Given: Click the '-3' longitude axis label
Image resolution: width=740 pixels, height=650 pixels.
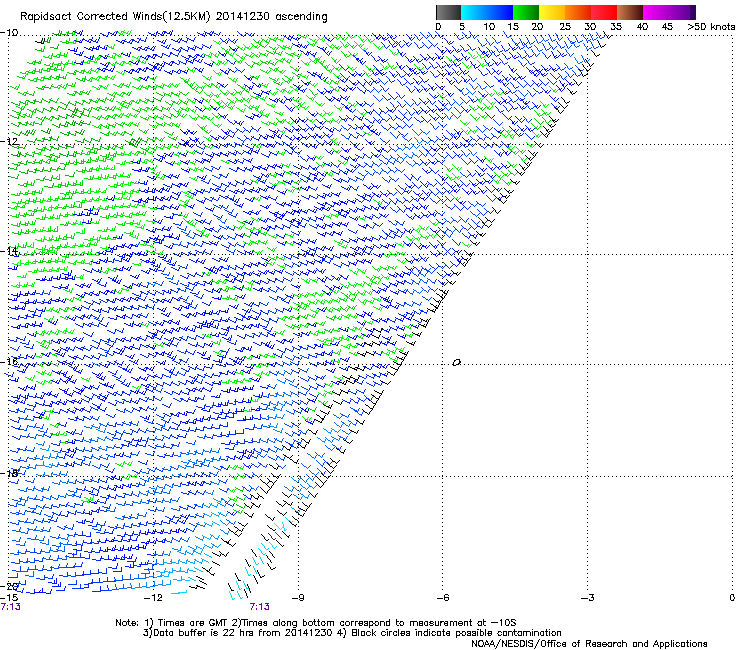Looking at the screenshot, I should (x=588, y=598).
